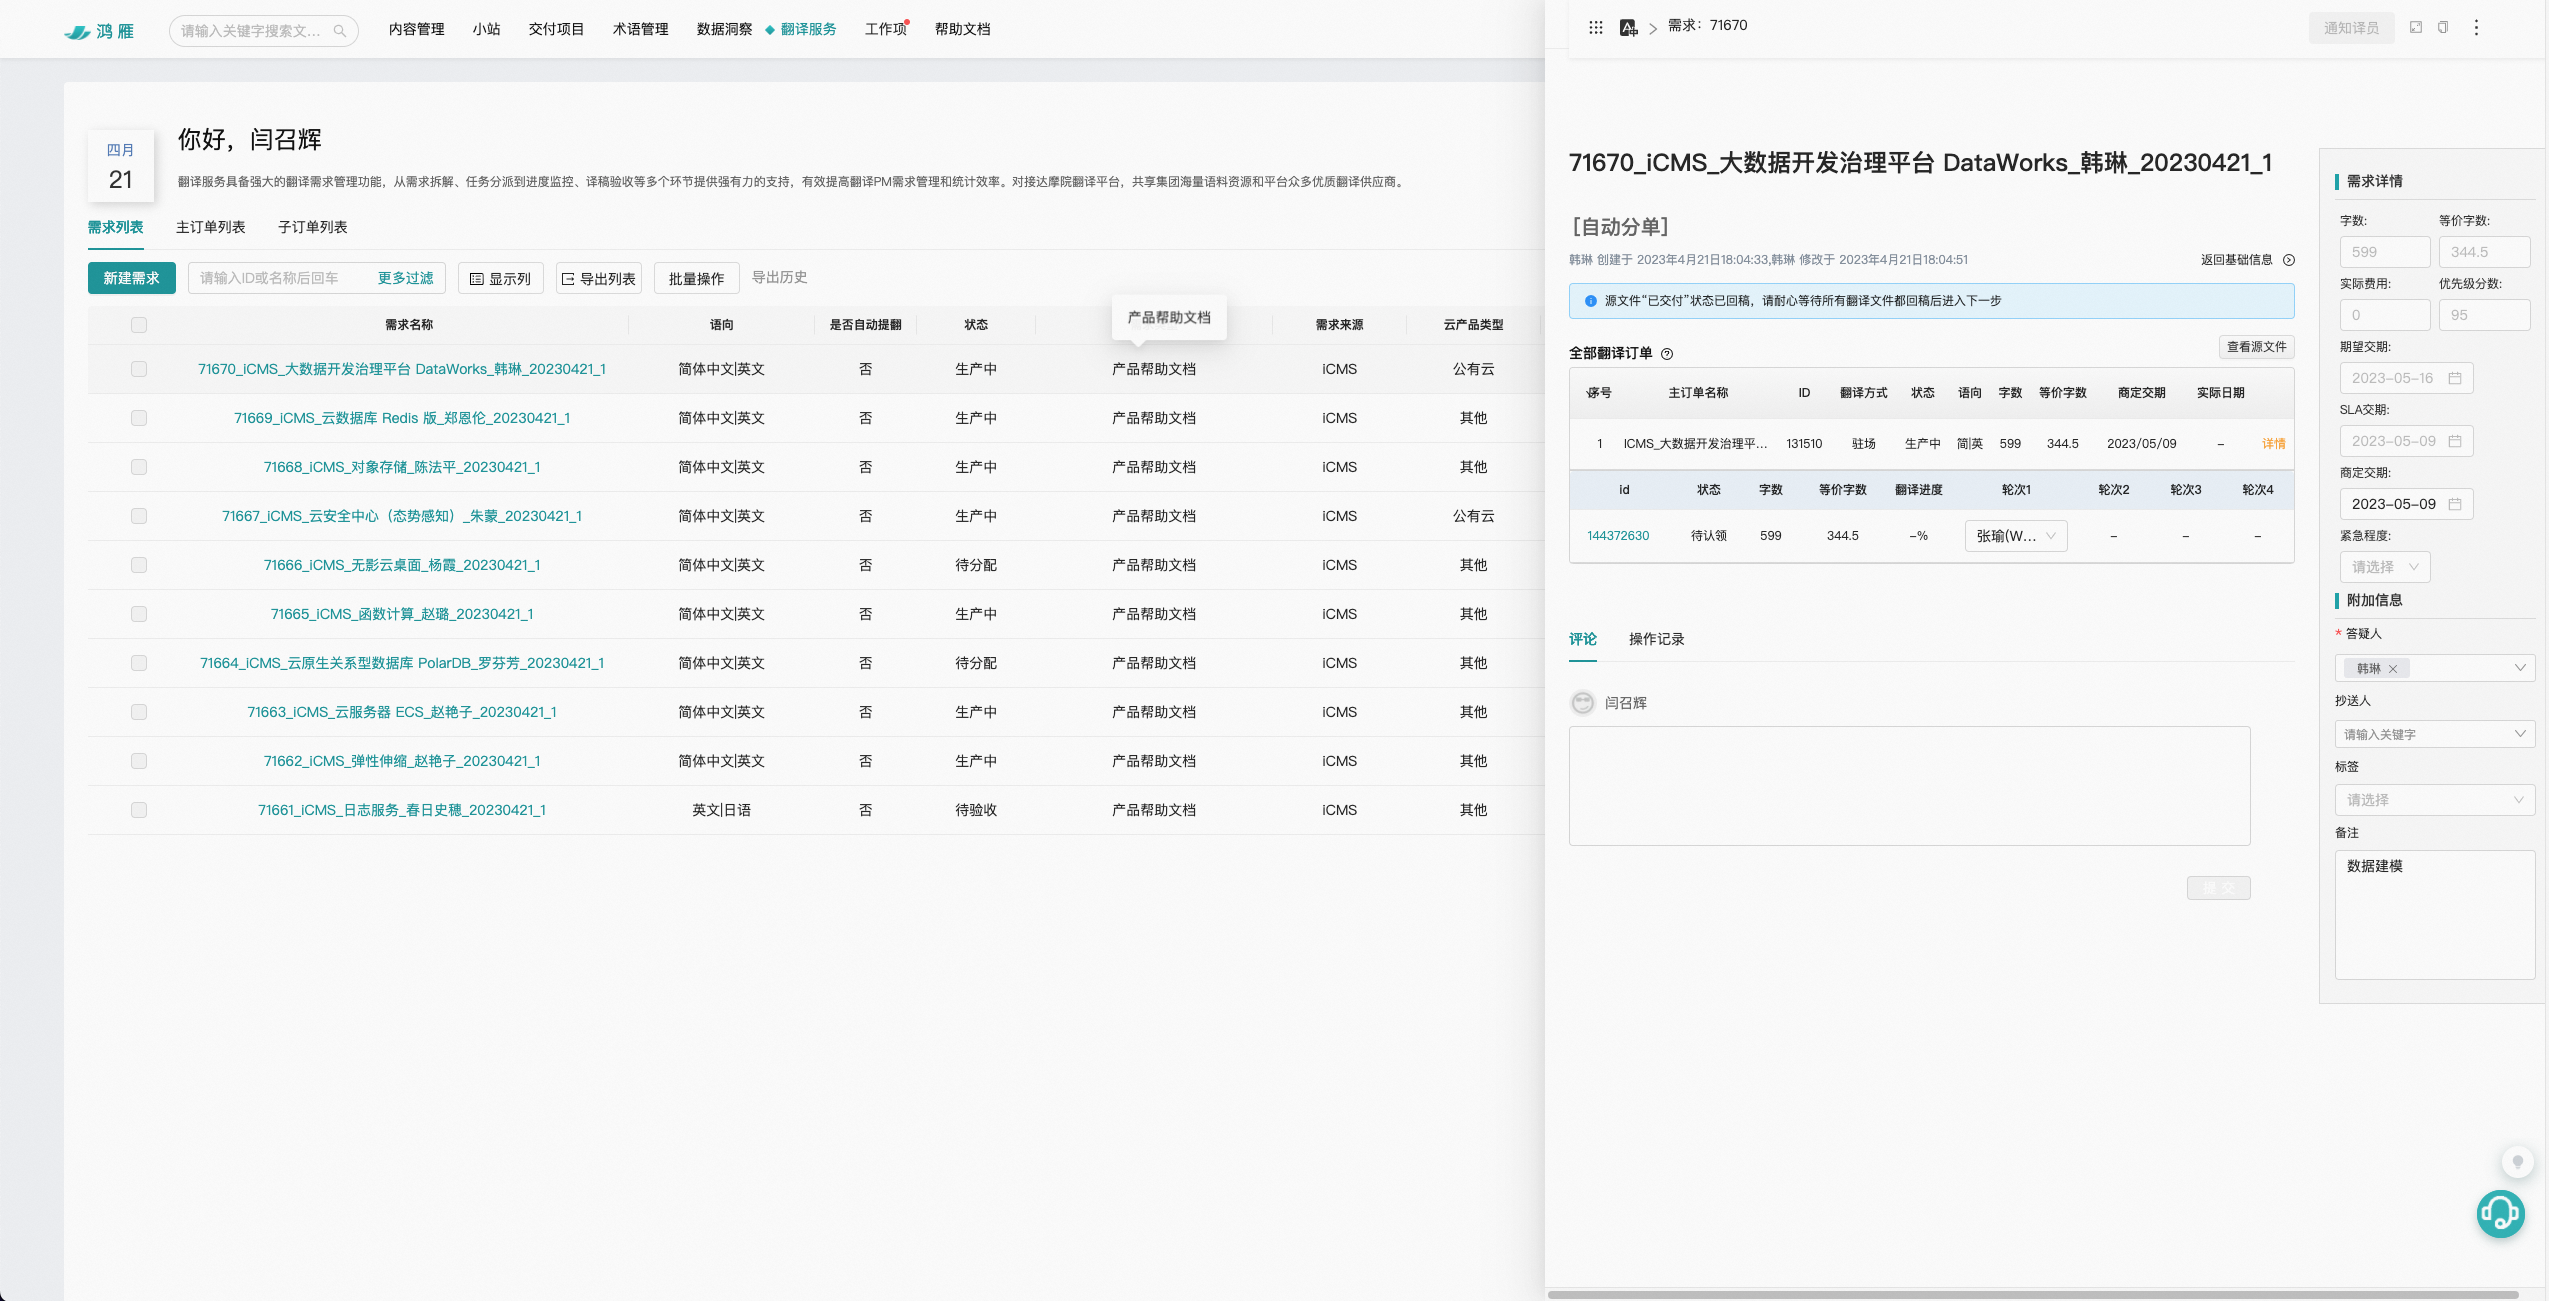Click the 查看源文件 button
This screenshot has height=1301, width=2549.
[2256, 347]
